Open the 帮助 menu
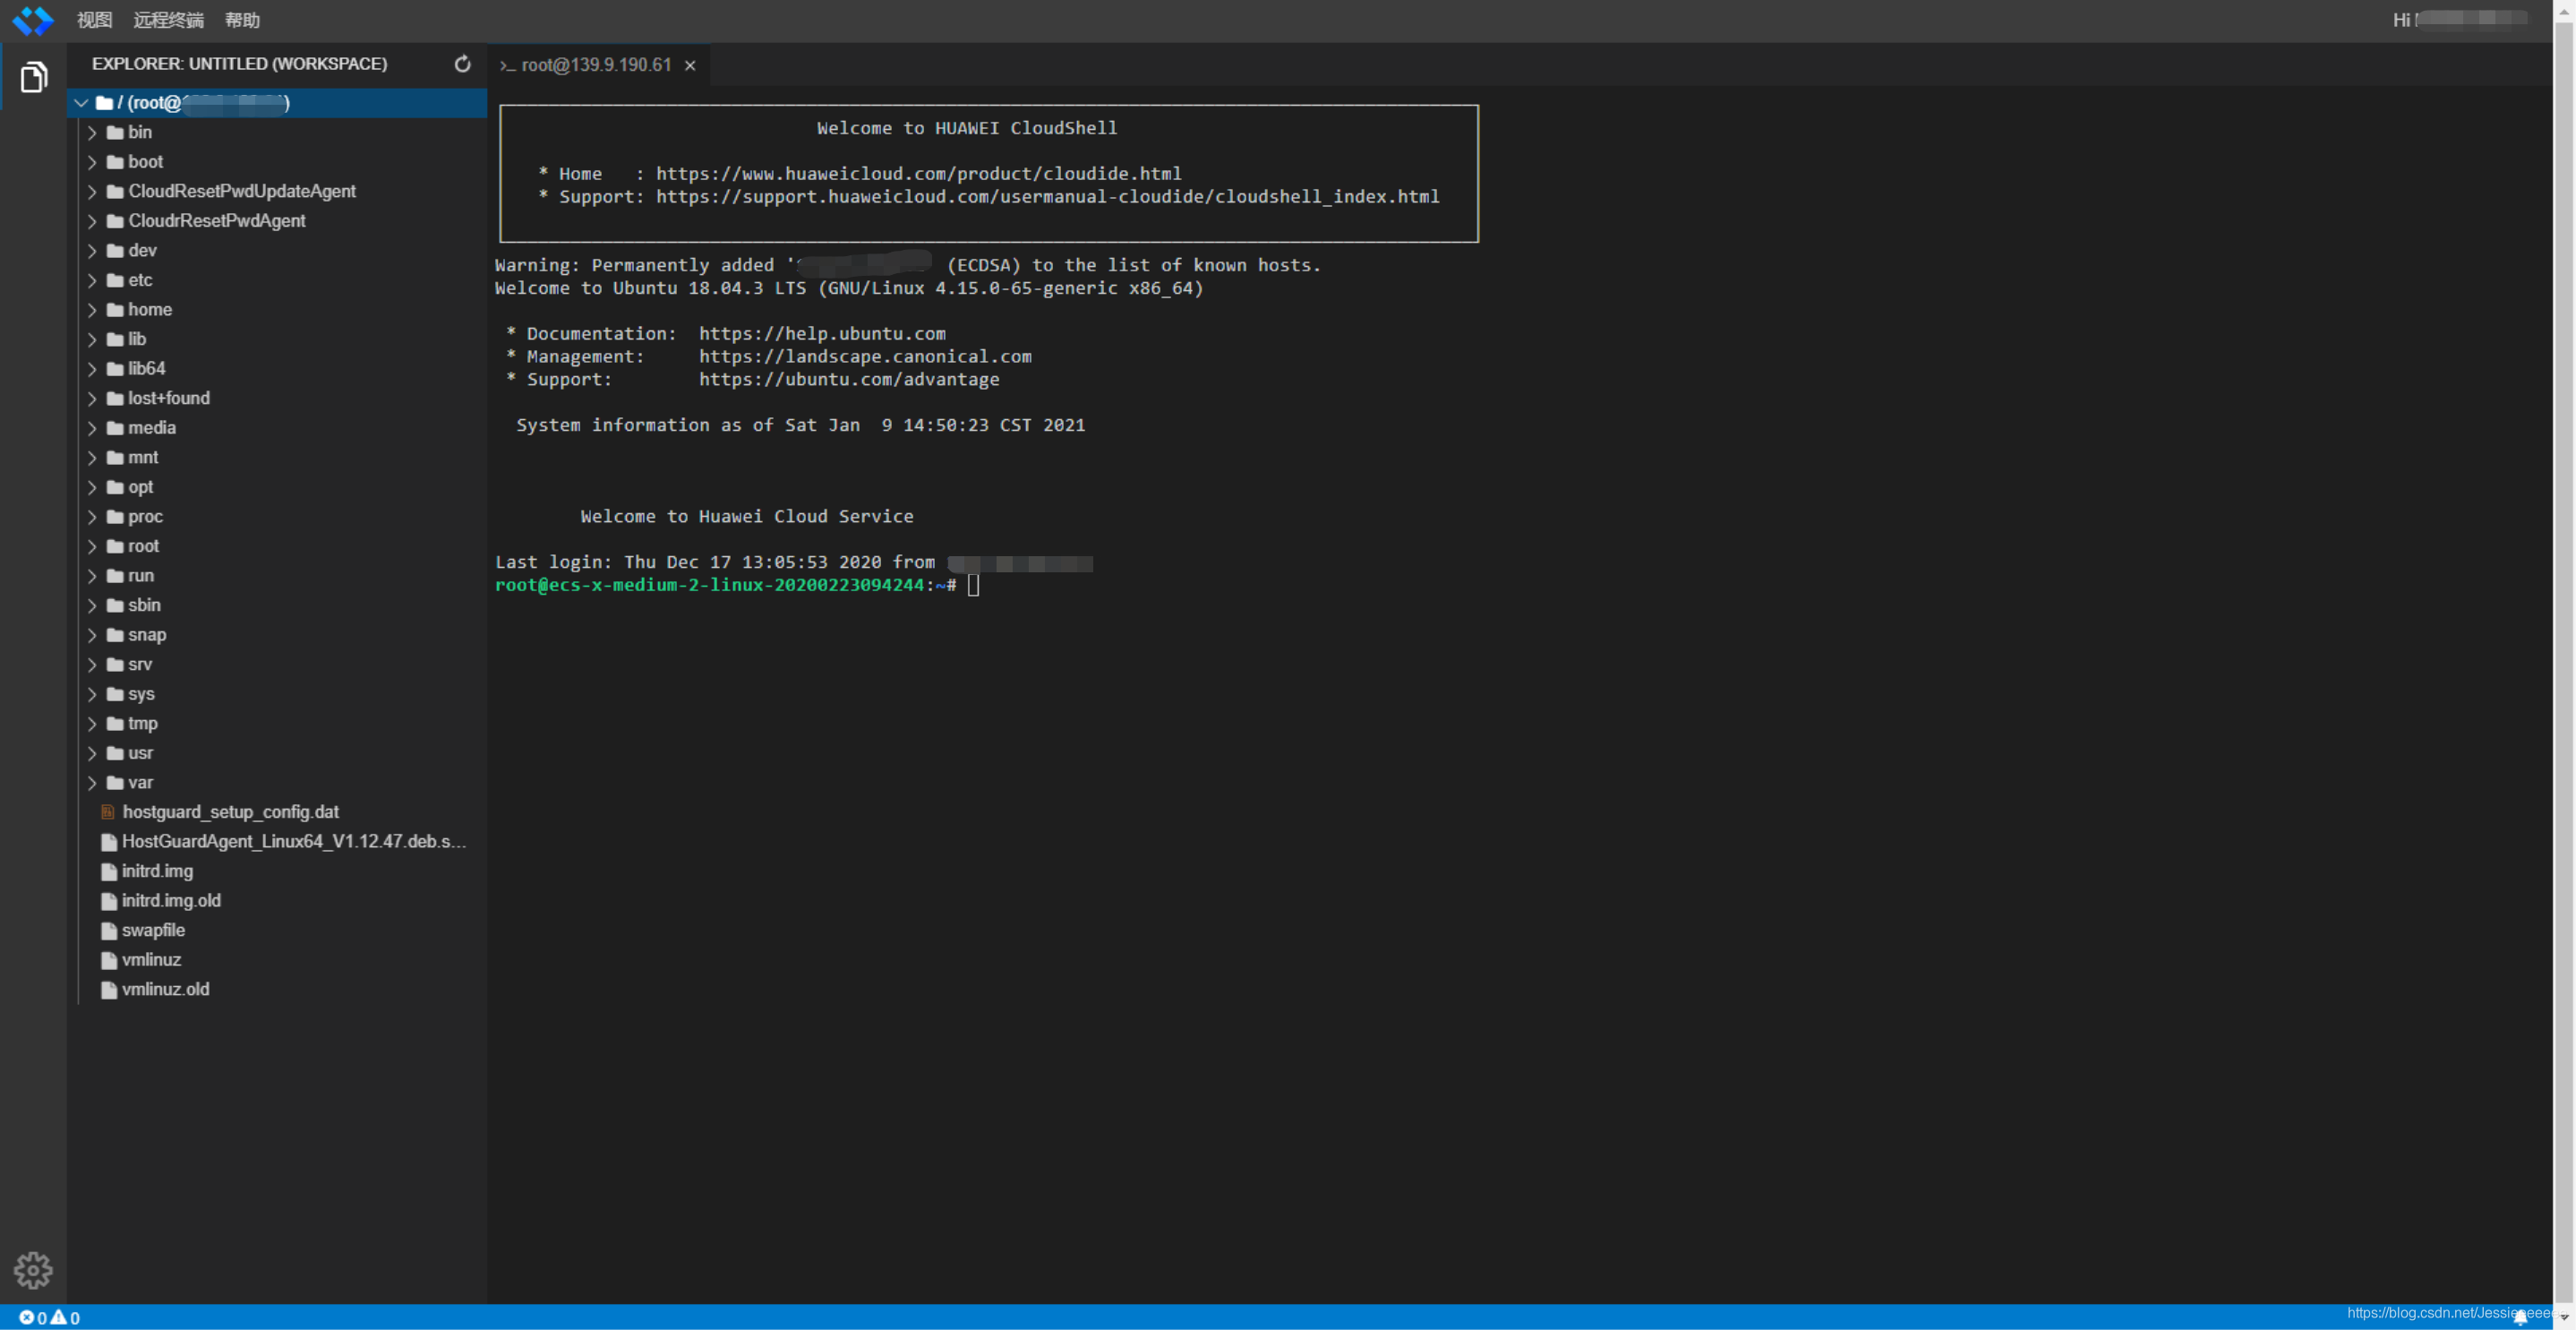 [242, 20]
